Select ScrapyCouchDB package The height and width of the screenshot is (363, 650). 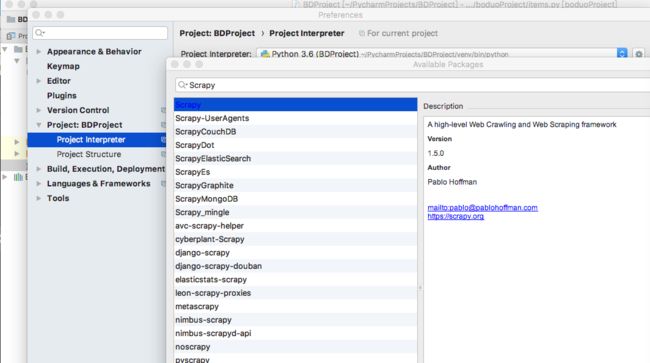click(x=296, y=131)
